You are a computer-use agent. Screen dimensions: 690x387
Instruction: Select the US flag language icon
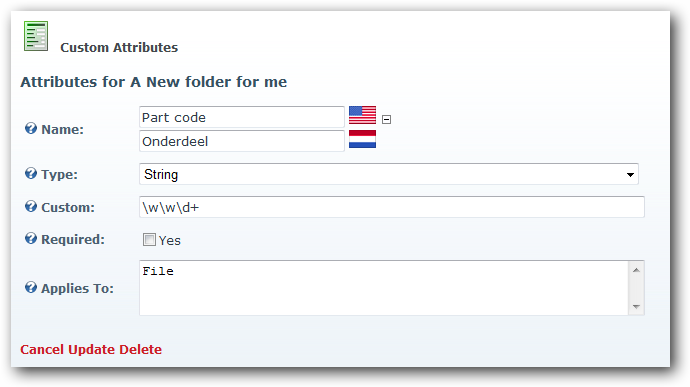(362, 115)
